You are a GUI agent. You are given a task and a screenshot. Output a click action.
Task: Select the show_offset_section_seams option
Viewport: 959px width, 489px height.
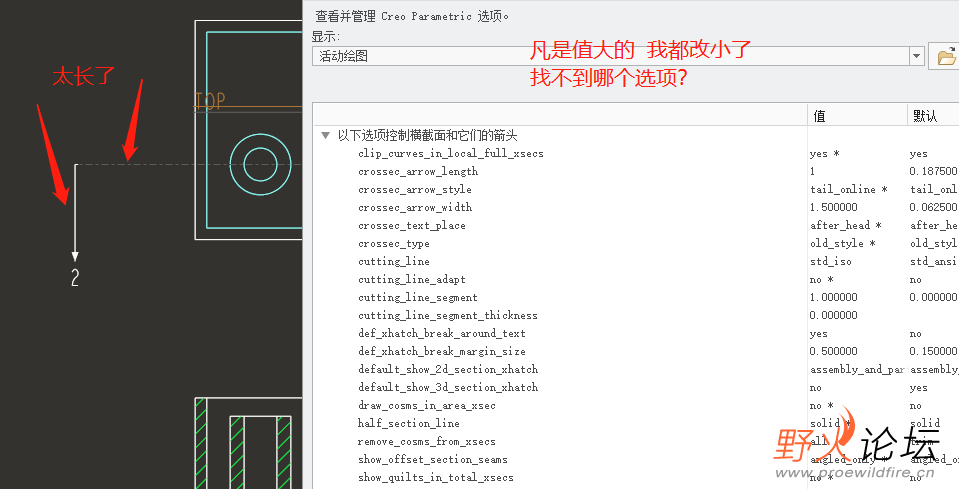[432, 459]
